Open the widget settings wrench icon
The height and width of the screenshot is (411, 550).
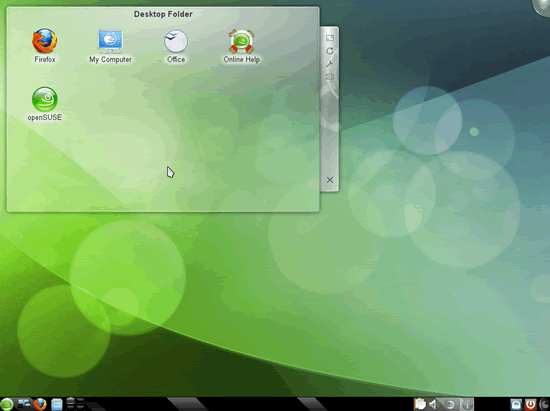330,64
